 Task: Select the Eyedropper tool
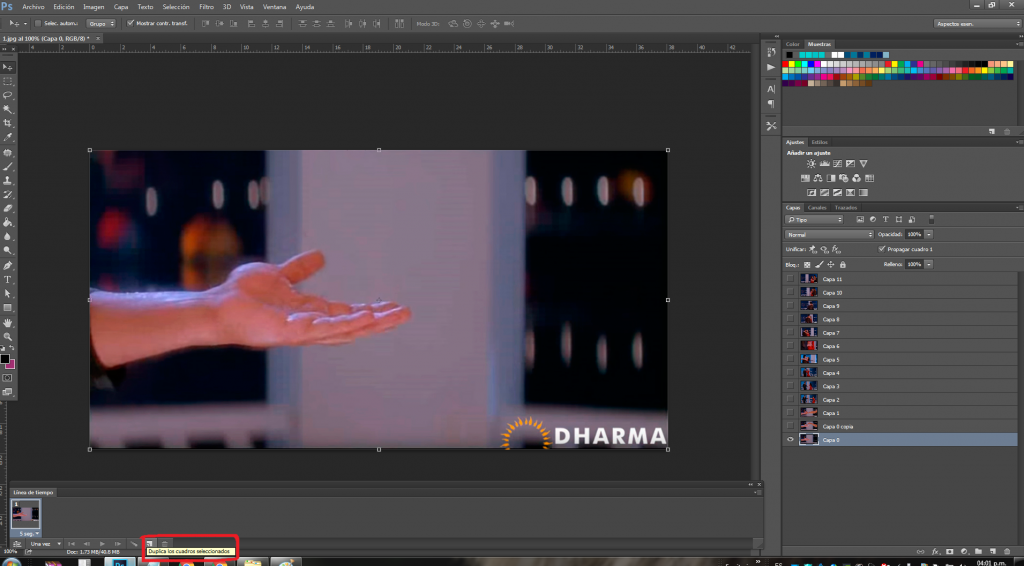pos(8,137)
